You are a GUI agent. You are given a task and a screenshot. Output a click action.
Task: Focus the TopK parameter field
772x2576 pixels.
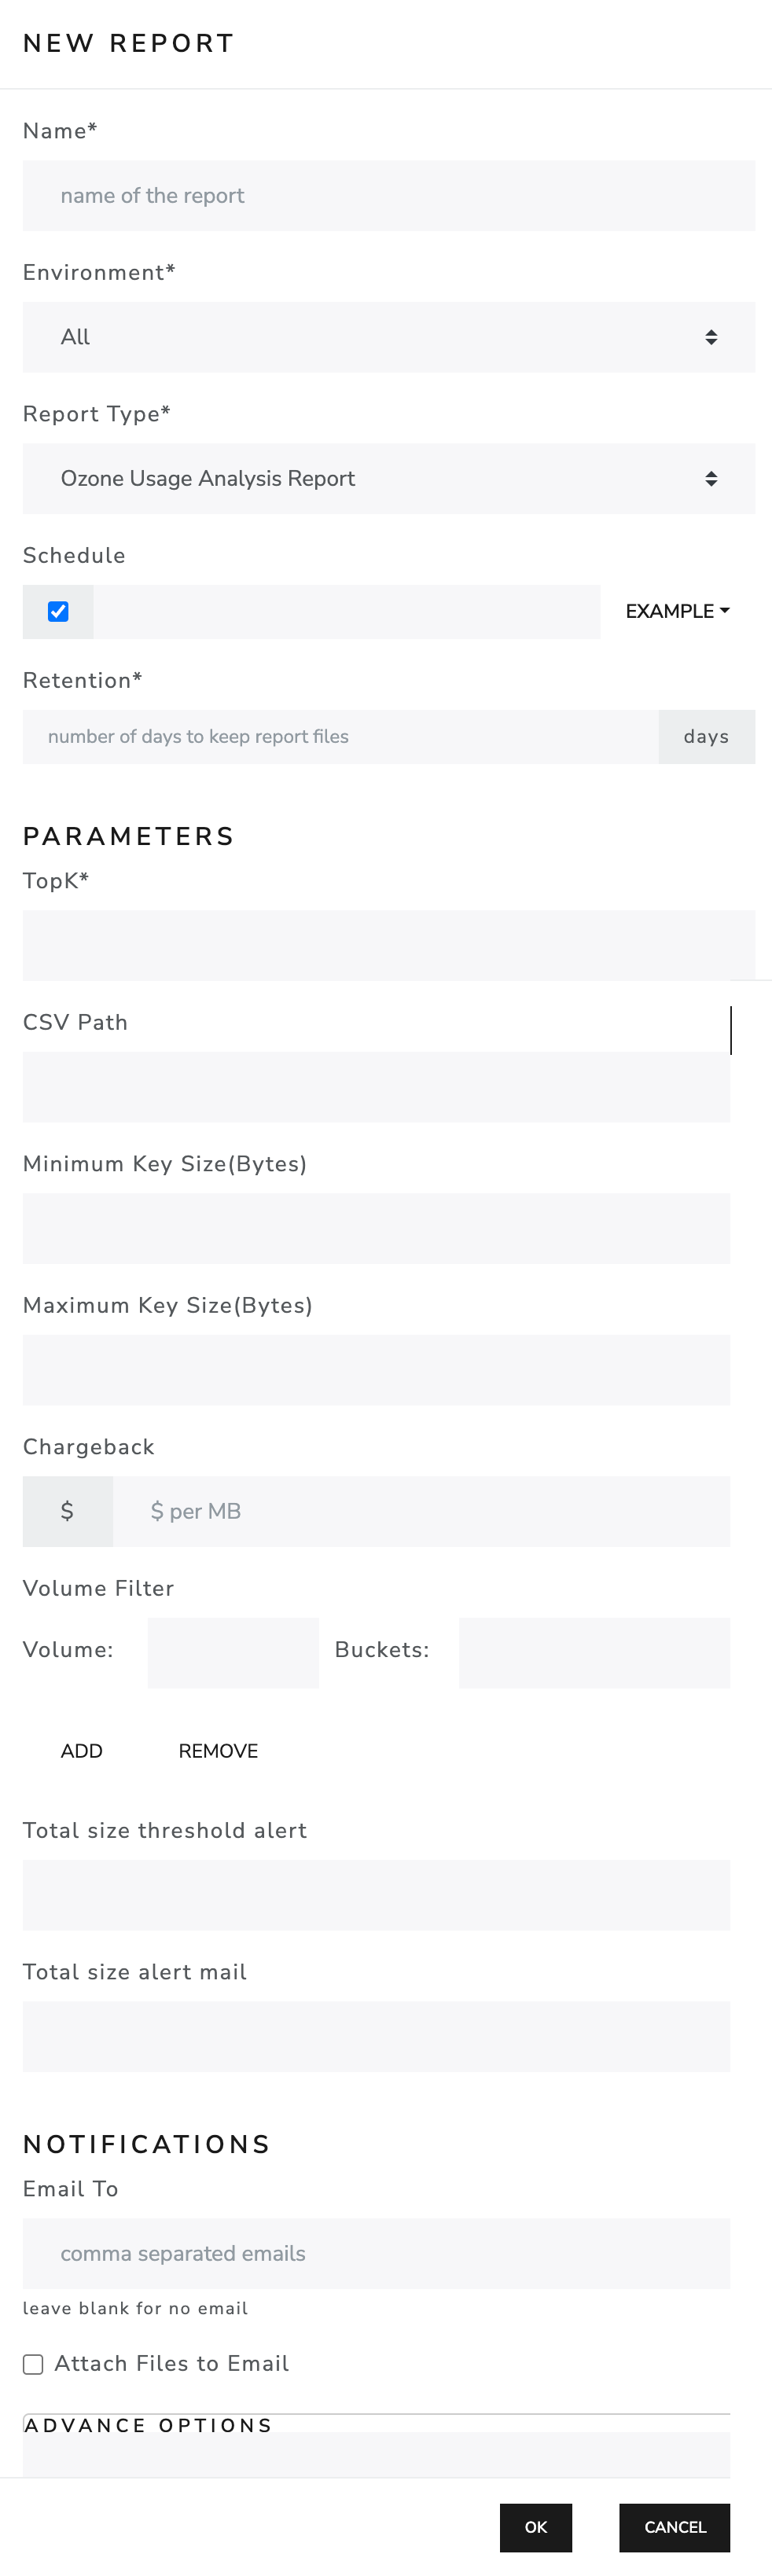coord(388,945)
